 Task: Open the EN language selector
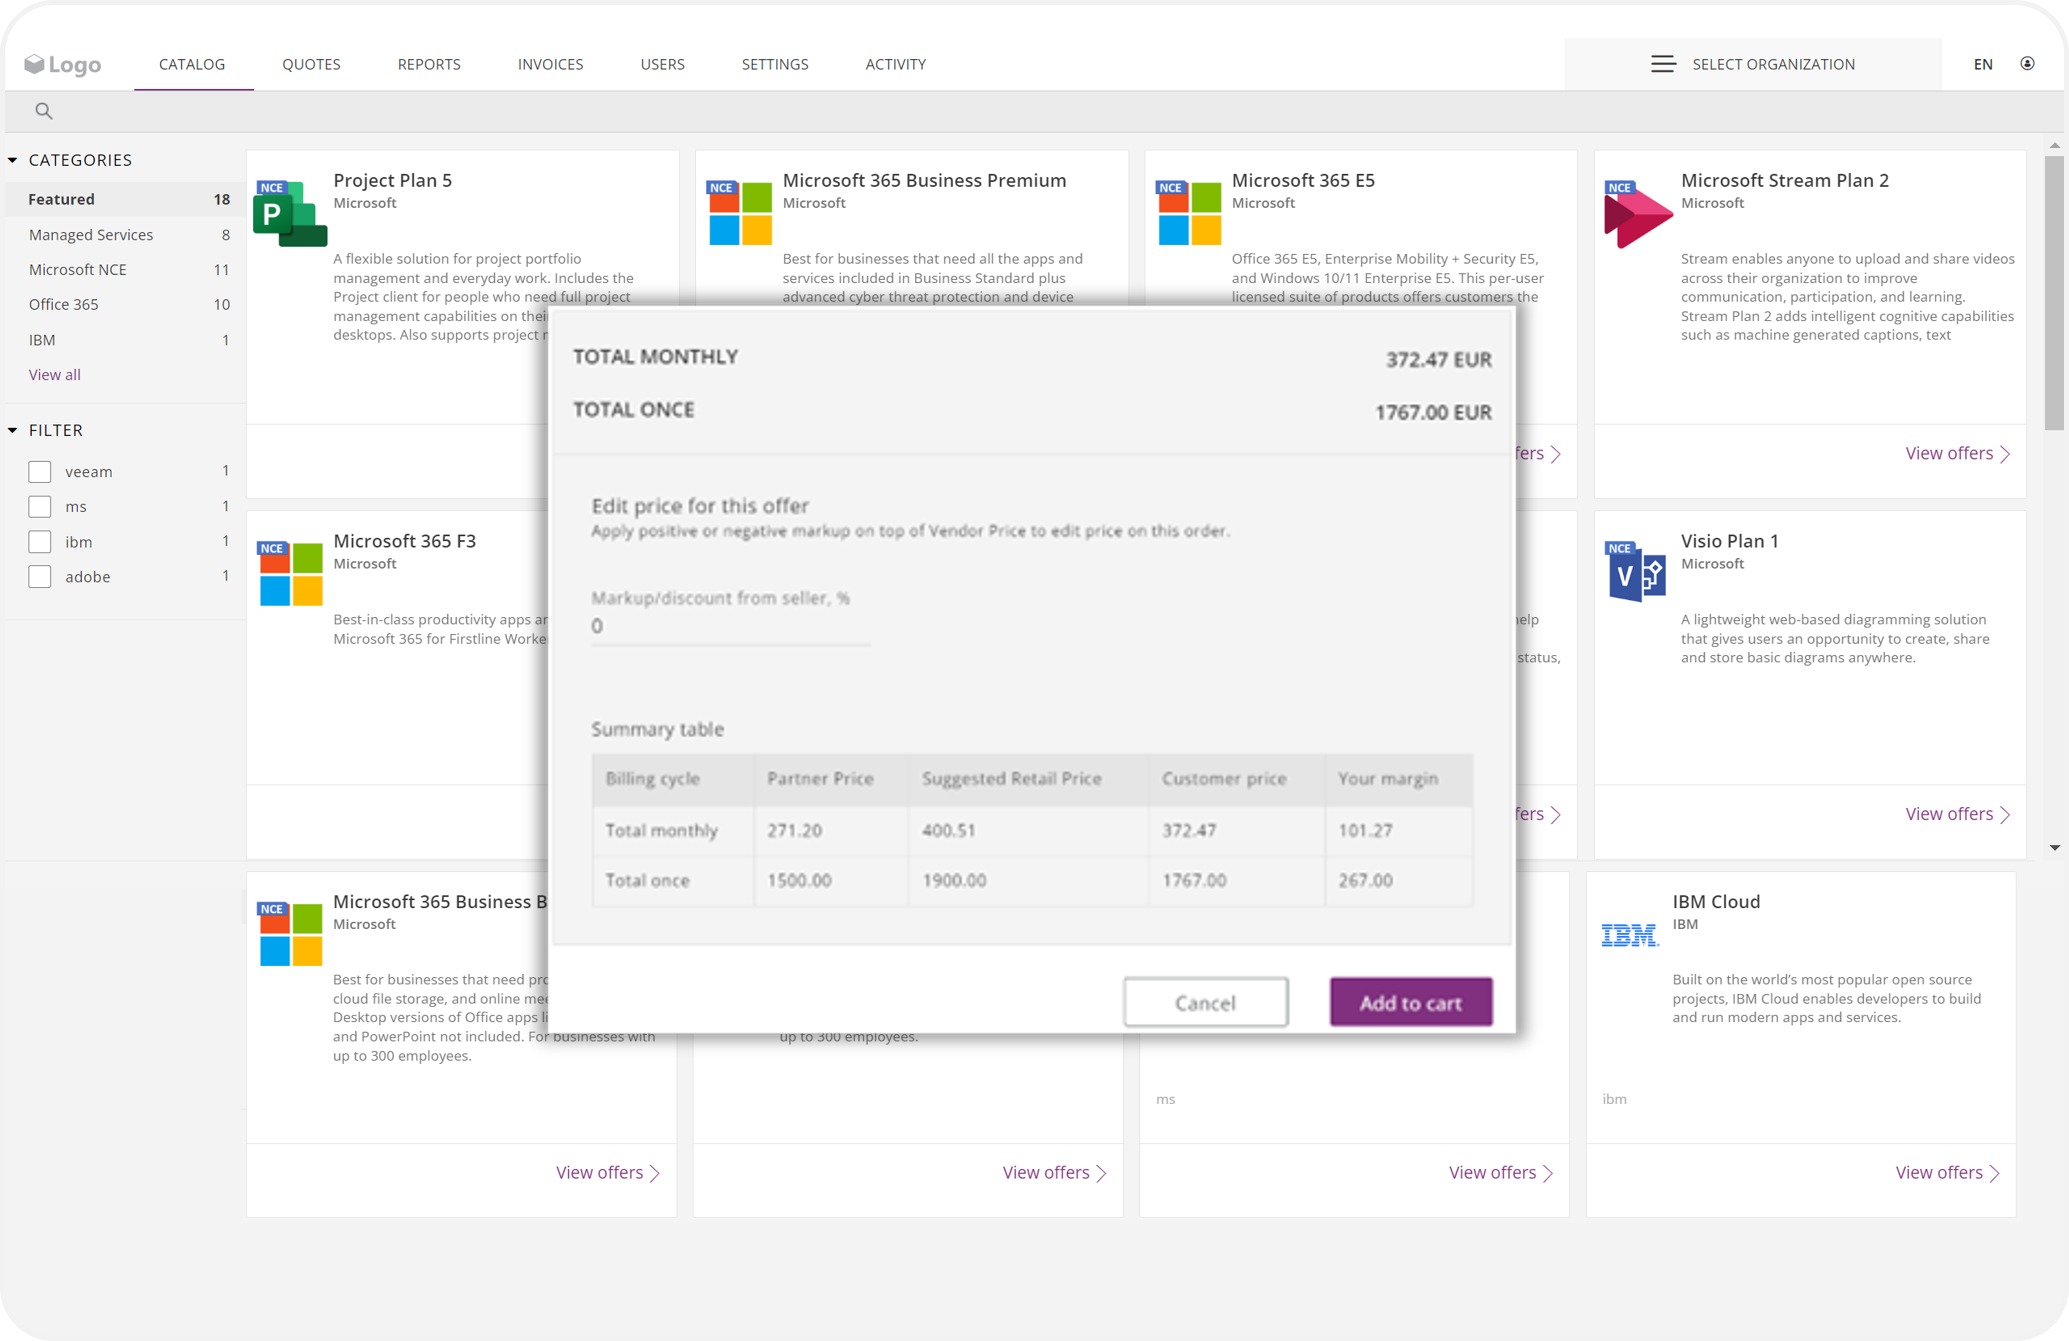[1983, 64]
